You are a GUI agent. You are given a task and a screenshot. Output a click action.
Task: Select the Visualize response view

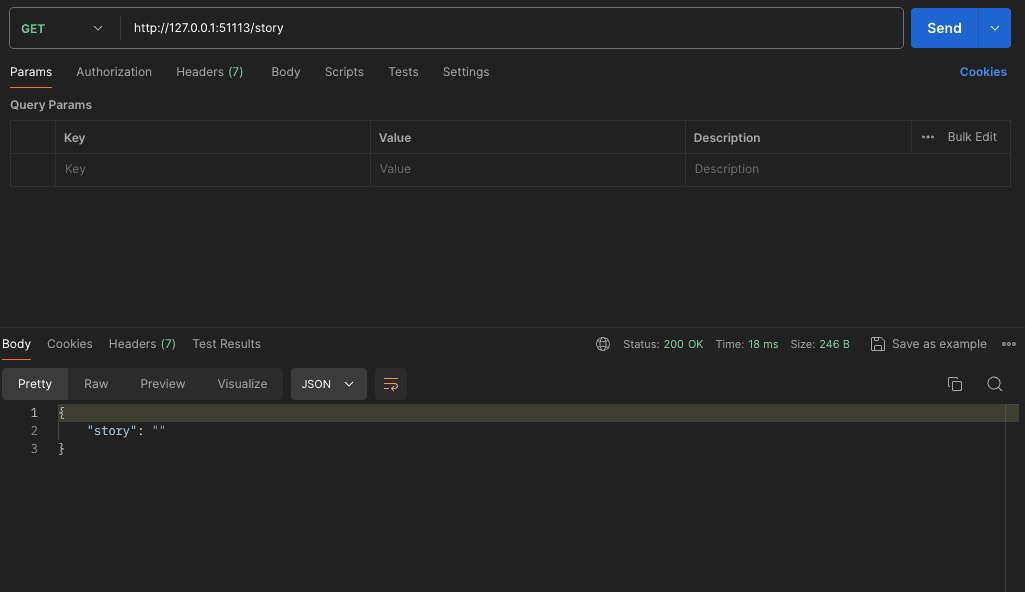tap(242, 384)
